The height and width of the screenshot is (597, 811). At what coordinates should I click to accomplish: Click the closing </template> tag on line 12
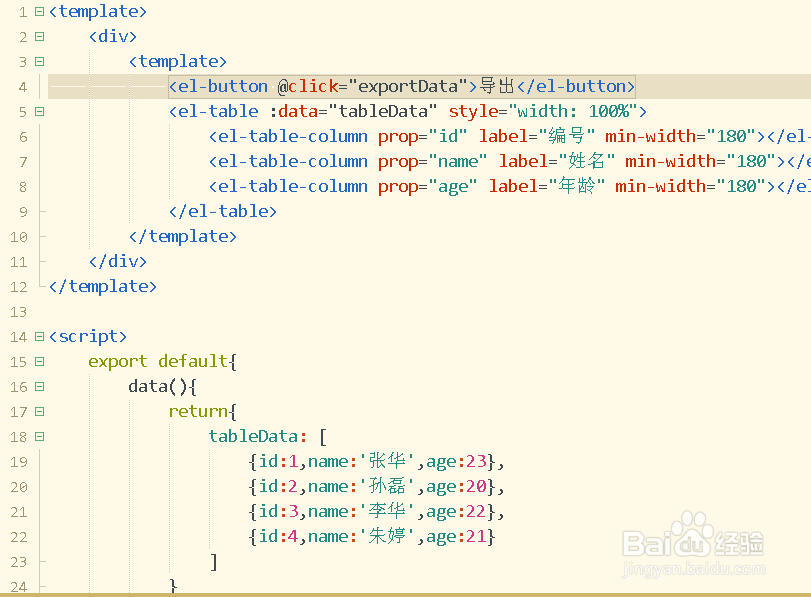pyautogui.click(x=102, y=286)
